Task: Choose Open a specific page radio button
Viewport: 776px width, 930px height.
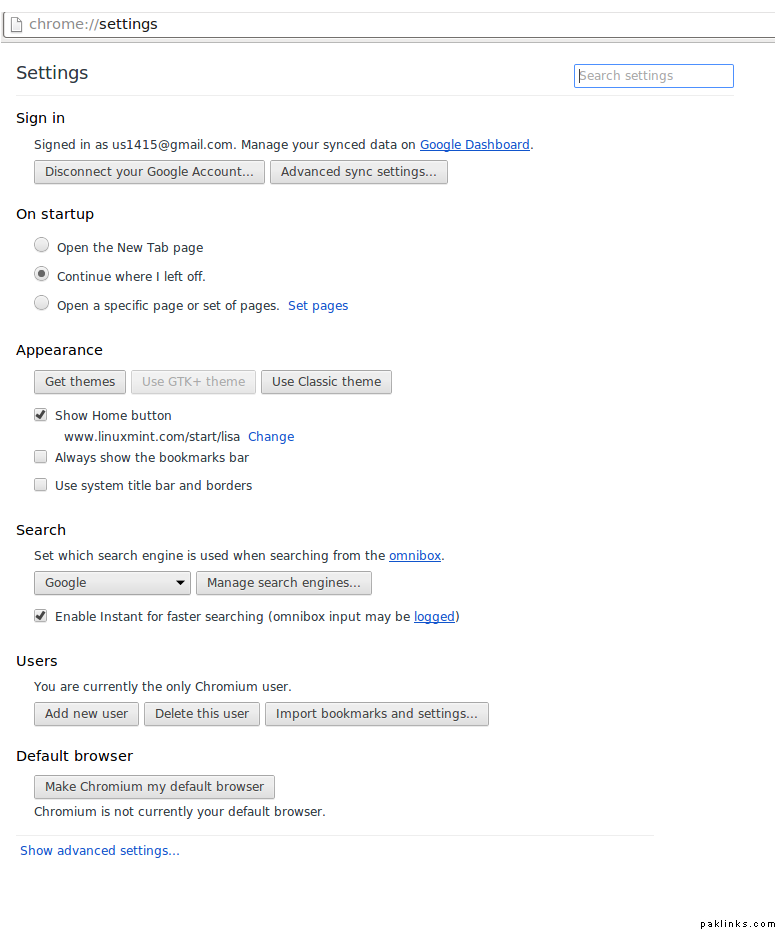Action: [41, 303]
